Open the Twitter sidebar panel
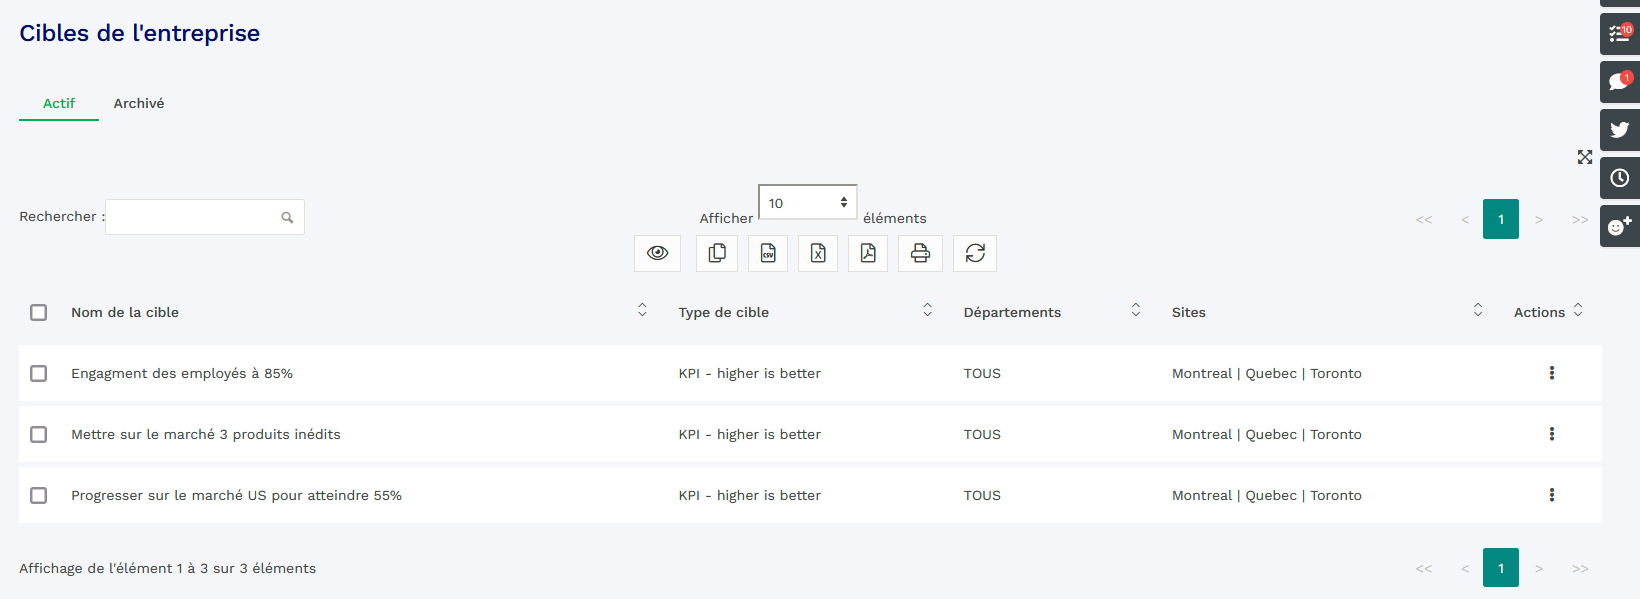Viewport: 1640px width, 599px height. coord(1619,130)
